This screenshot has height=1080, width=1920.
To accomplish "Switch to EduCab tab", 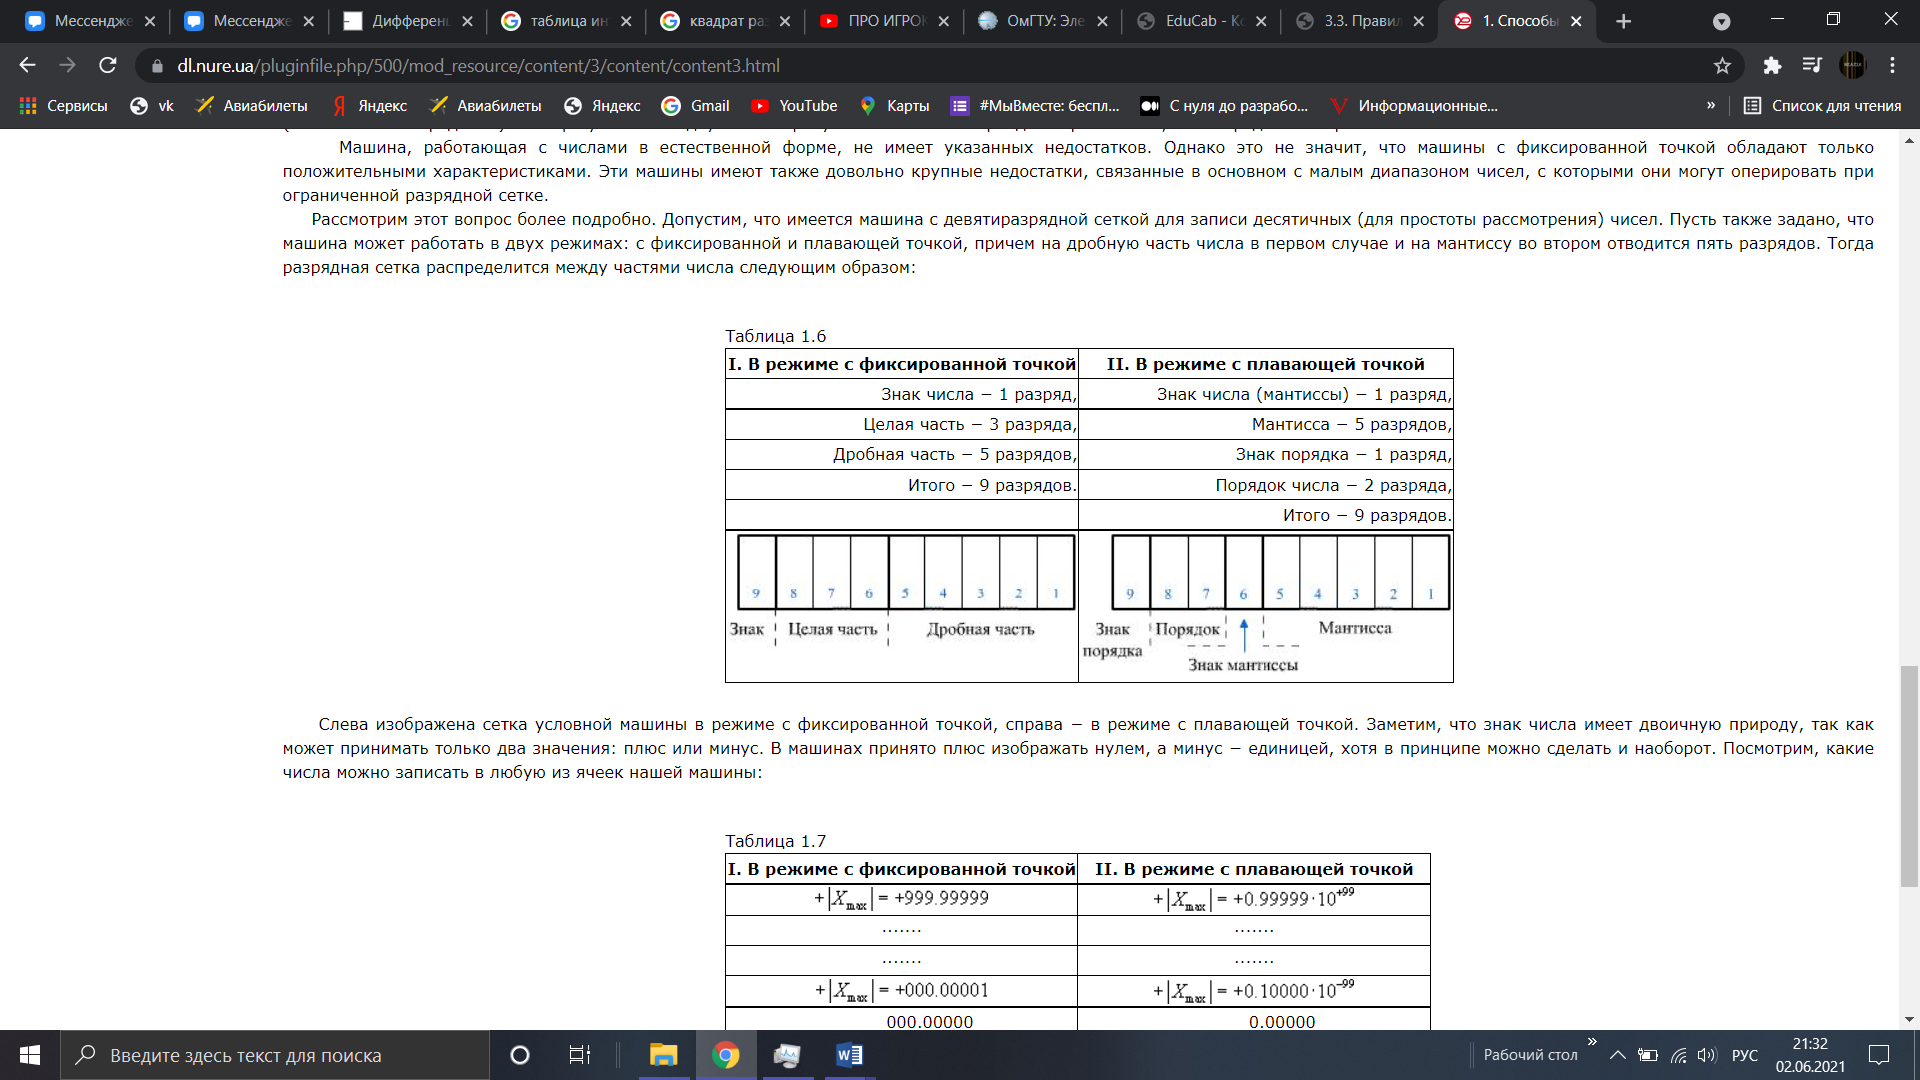I will pyautogui.click(x=1203, y=21).
